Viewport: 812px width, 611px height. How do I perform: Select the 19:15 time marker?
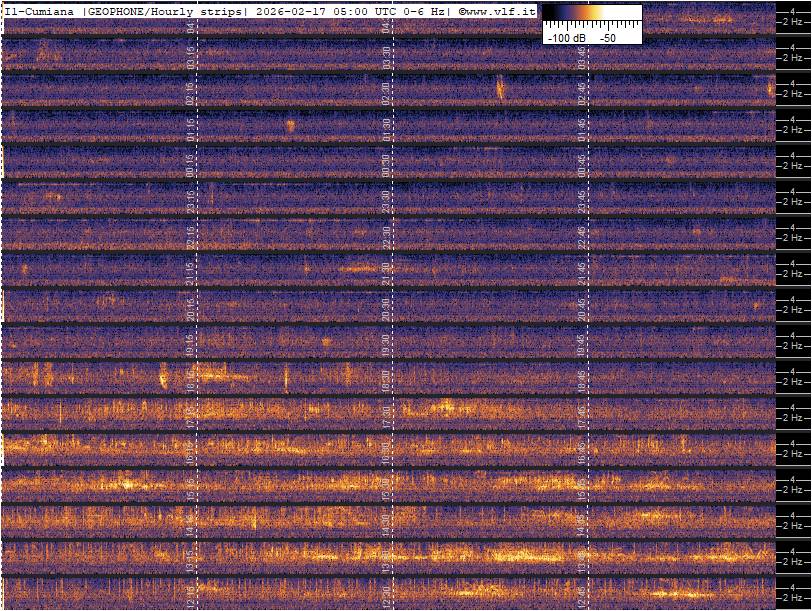pyautogui.click(x=191, y=344)
